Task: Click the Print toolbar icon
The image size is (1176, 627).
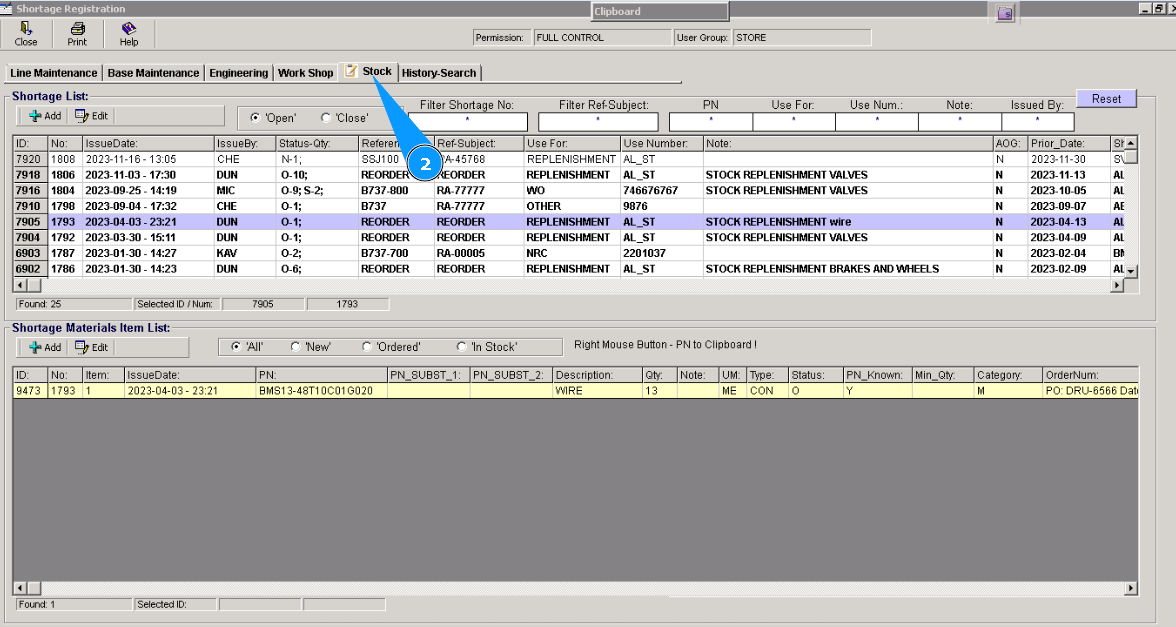Action: click(77, 34)
